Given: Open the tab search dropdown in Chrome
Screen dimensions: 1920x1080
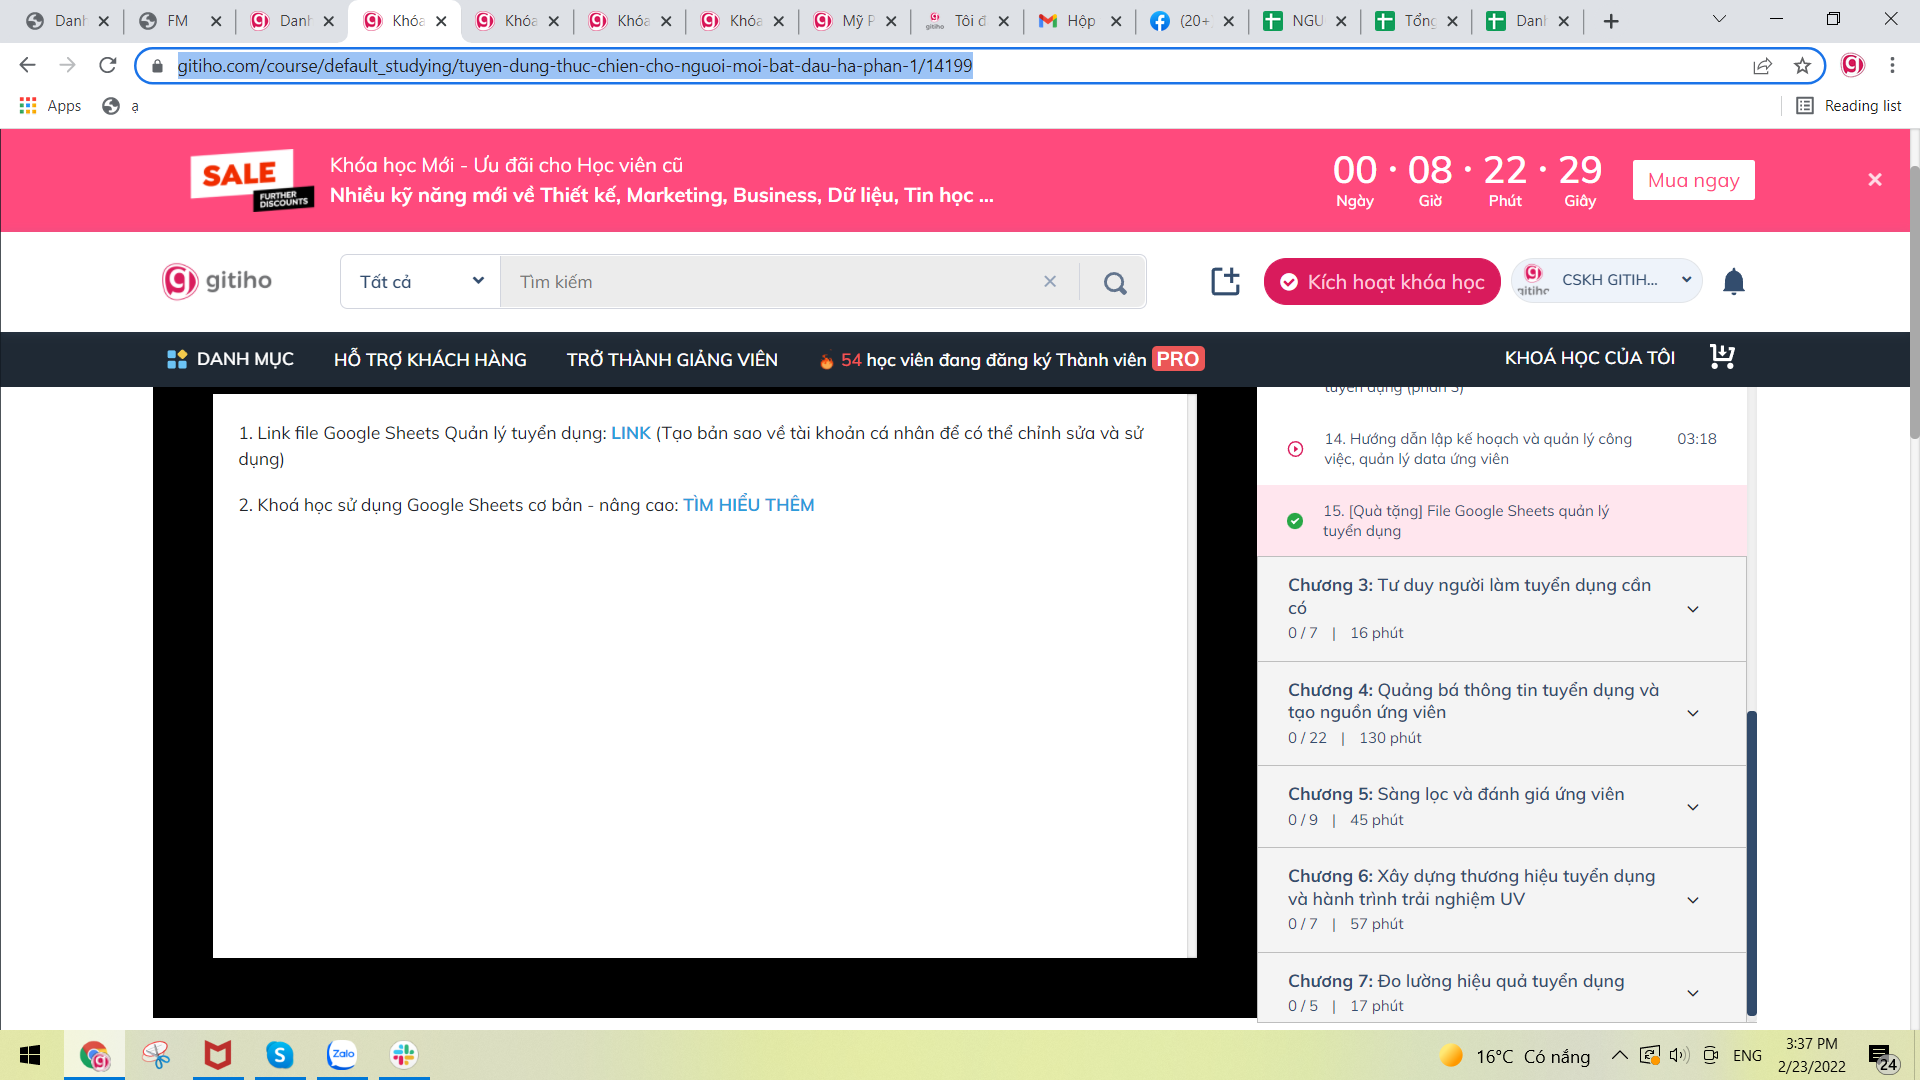Looking at the screenshot, I should [x=1719, y=19].
